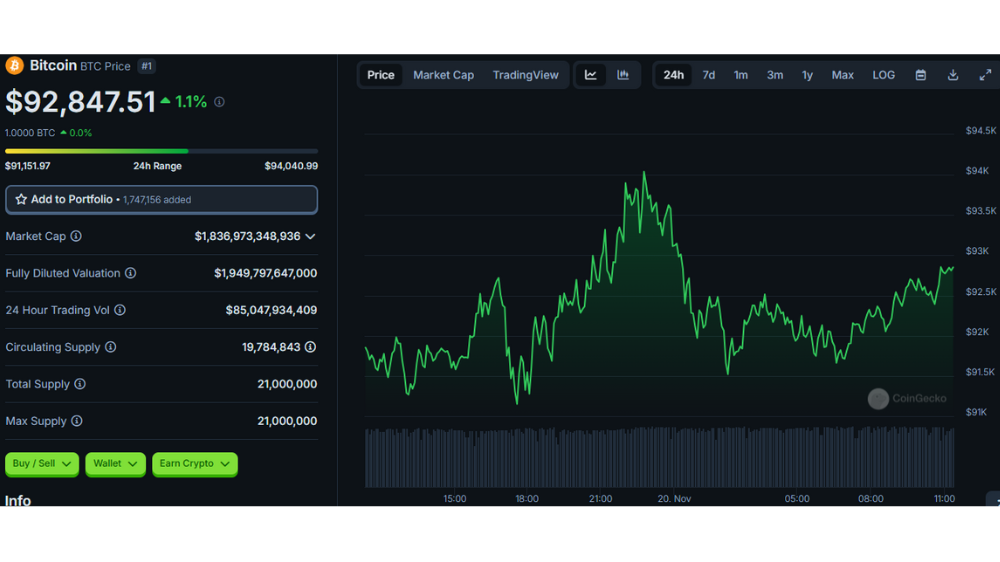
Task: Click the Bitcoin name heading
Action: pos(53,66)
